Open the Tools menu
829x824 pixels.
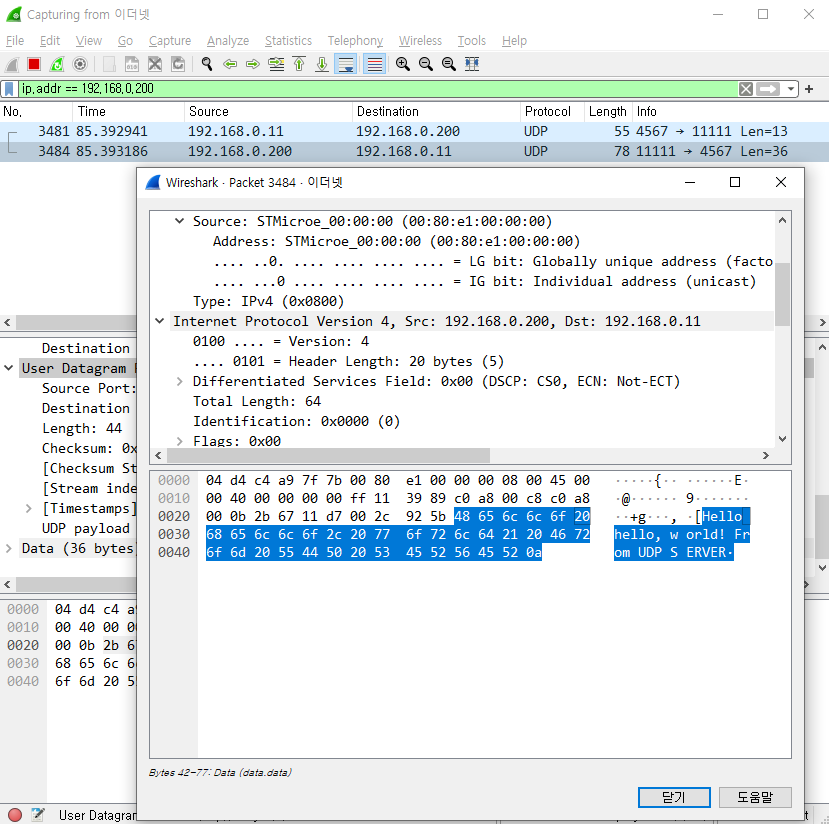[x=472, y=41]
